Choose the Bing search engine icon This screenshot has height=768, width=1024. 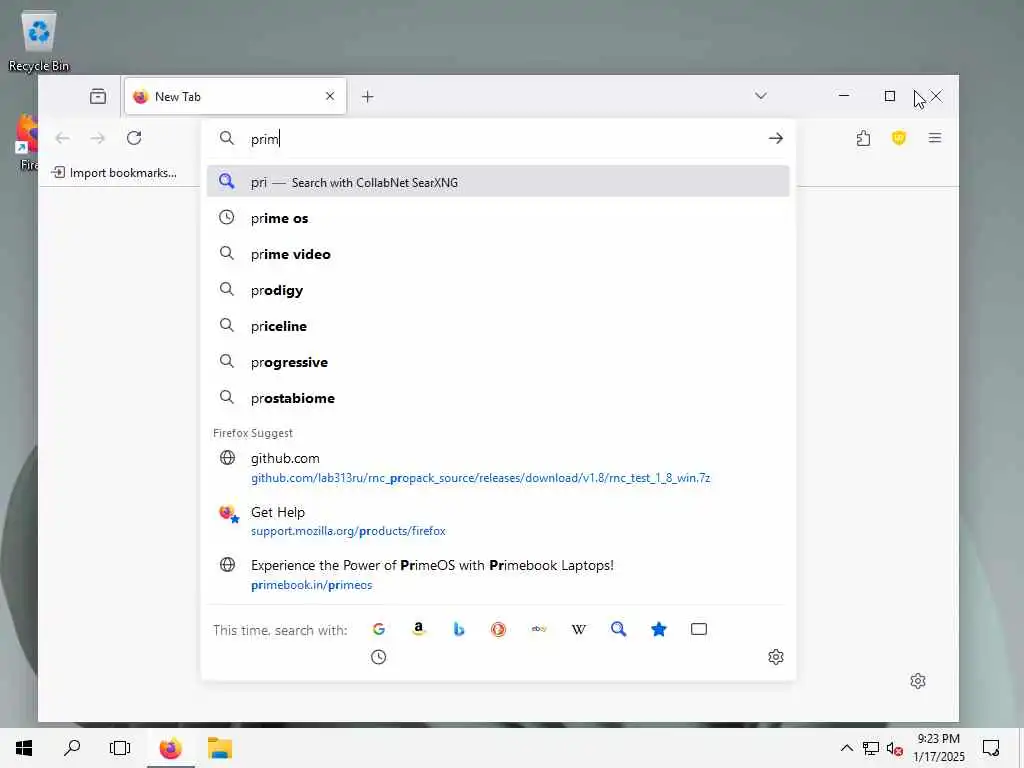coord(458,629)
